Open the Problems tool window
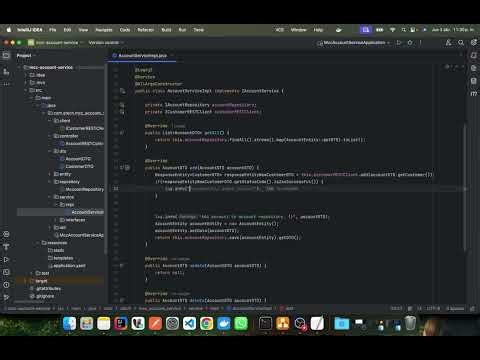 click(x=6, y=285)
